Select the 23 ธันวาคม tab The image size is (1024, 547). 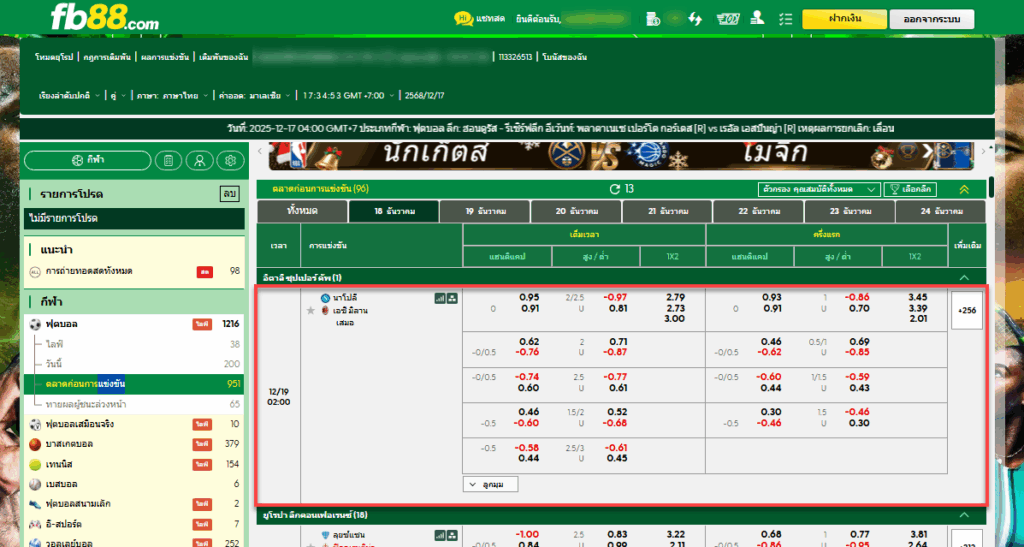(848, 211)
